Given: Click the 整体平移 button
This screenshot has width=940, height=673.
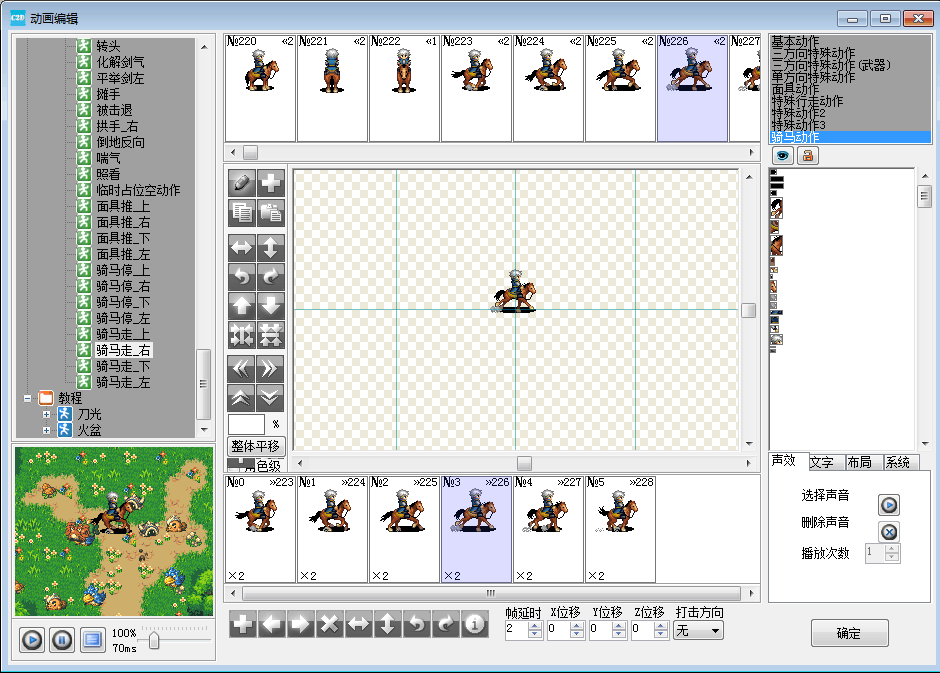Looking at the screenshot, I should pos(255,446).
